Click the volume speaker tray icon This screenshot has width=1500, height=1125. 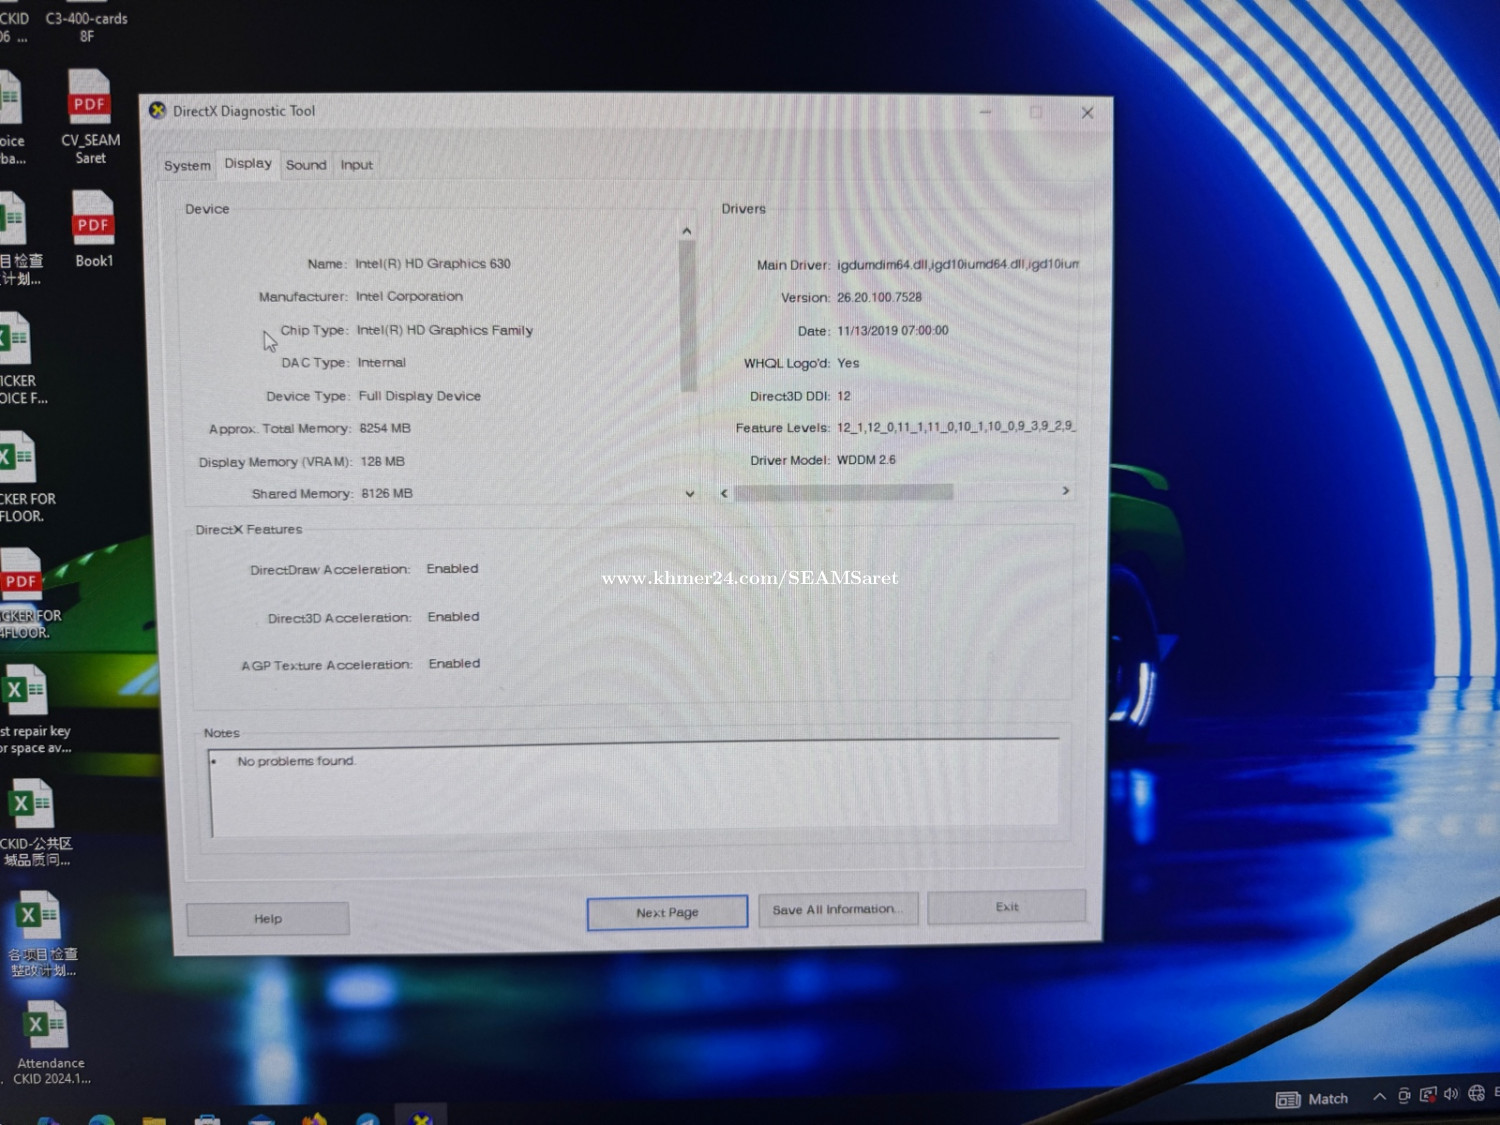1451,1094
